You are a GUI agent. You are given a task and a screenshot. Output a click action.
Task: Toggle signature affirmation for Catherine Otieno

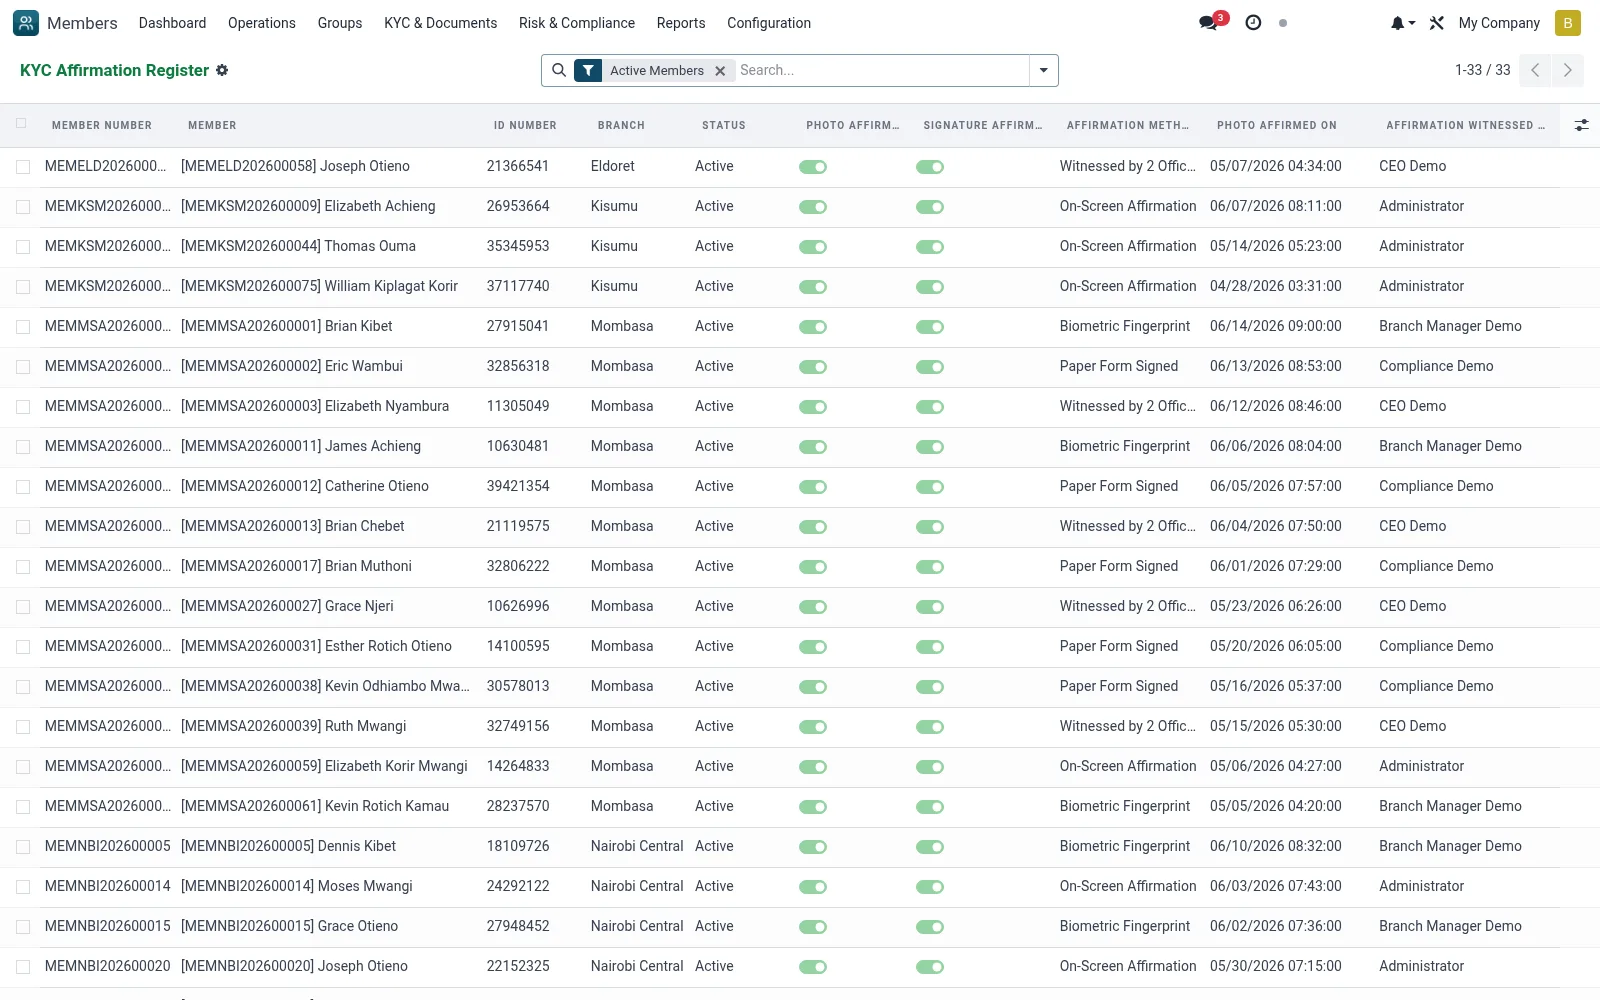[930, 487]
